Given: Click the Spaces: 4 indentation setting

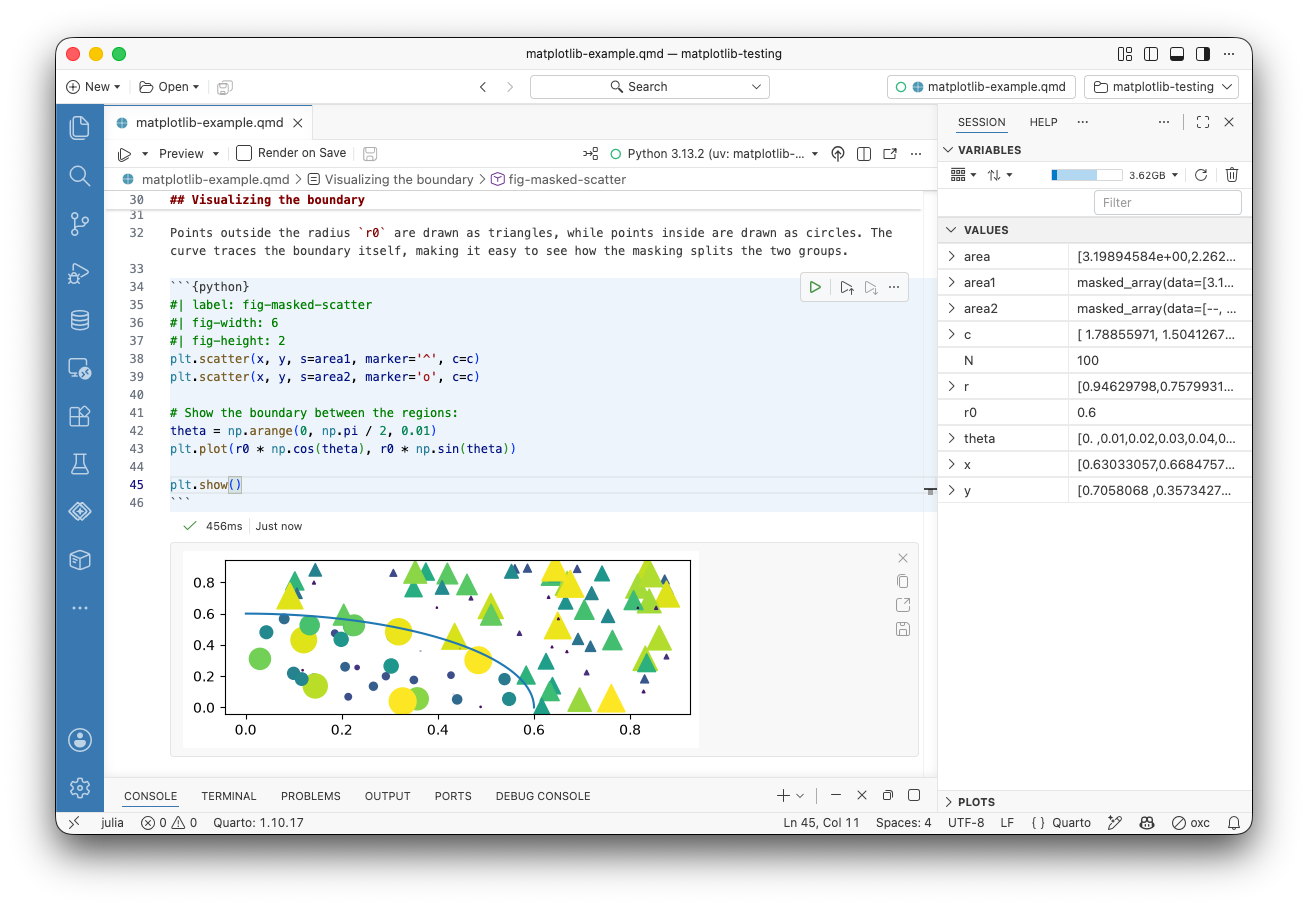Looking at the screenshot, I should point(903,823).
